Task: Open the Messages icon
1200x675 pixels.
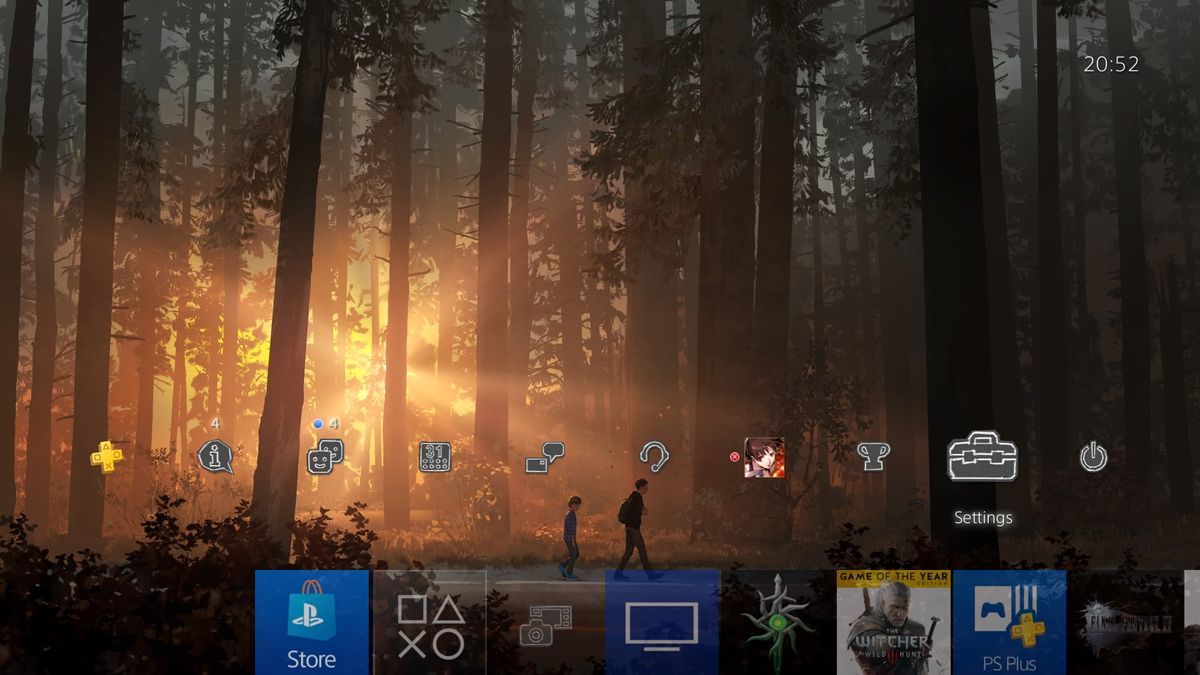Action: coord(545,457)
